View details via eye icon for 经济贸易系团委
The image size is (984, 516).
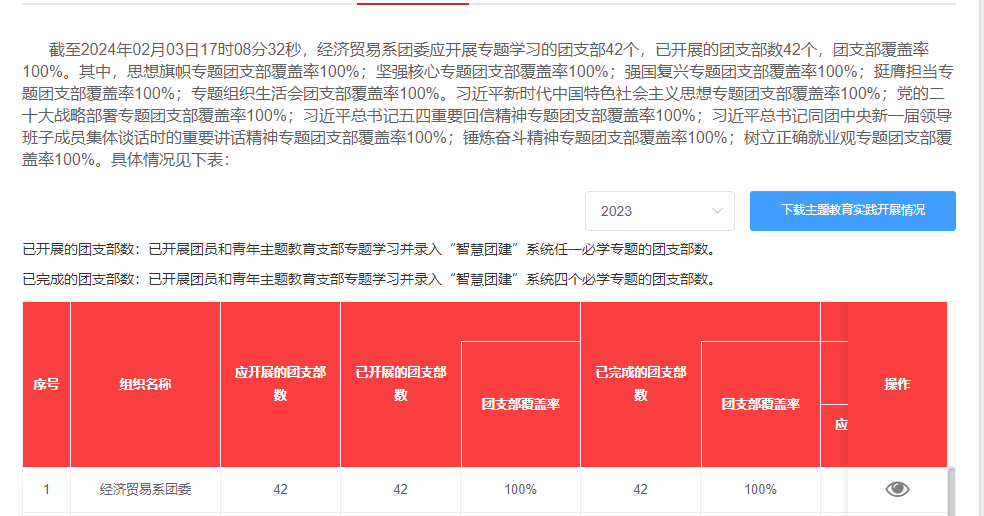[897, 489]
